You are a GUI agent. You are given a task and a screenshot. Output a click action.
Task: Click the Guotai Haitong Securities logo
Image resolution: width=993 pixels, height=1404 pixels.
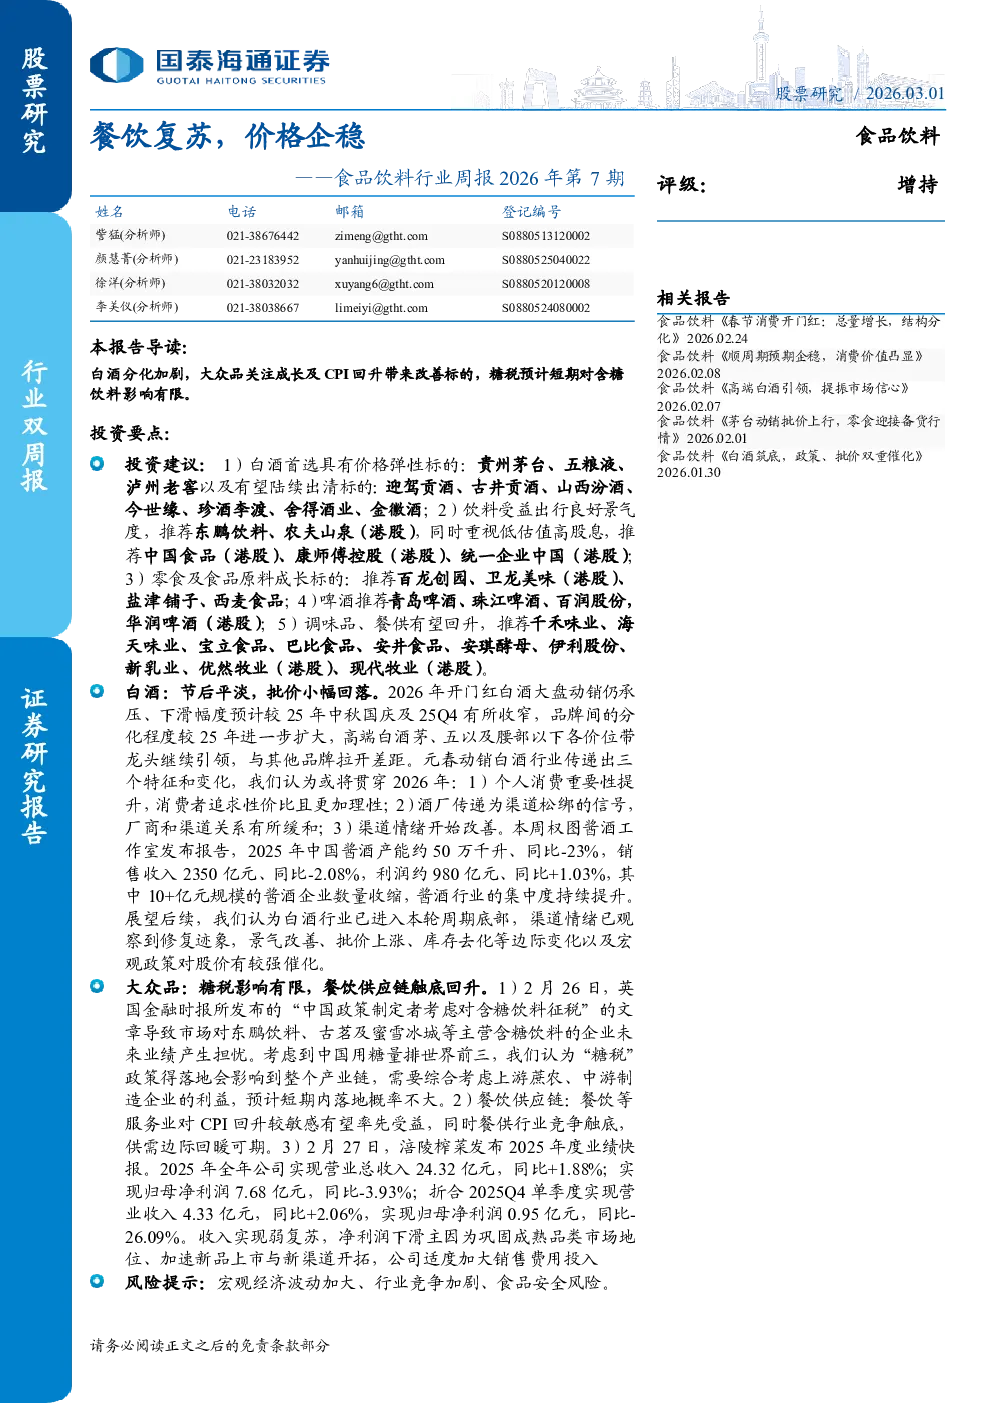(209, 66)
